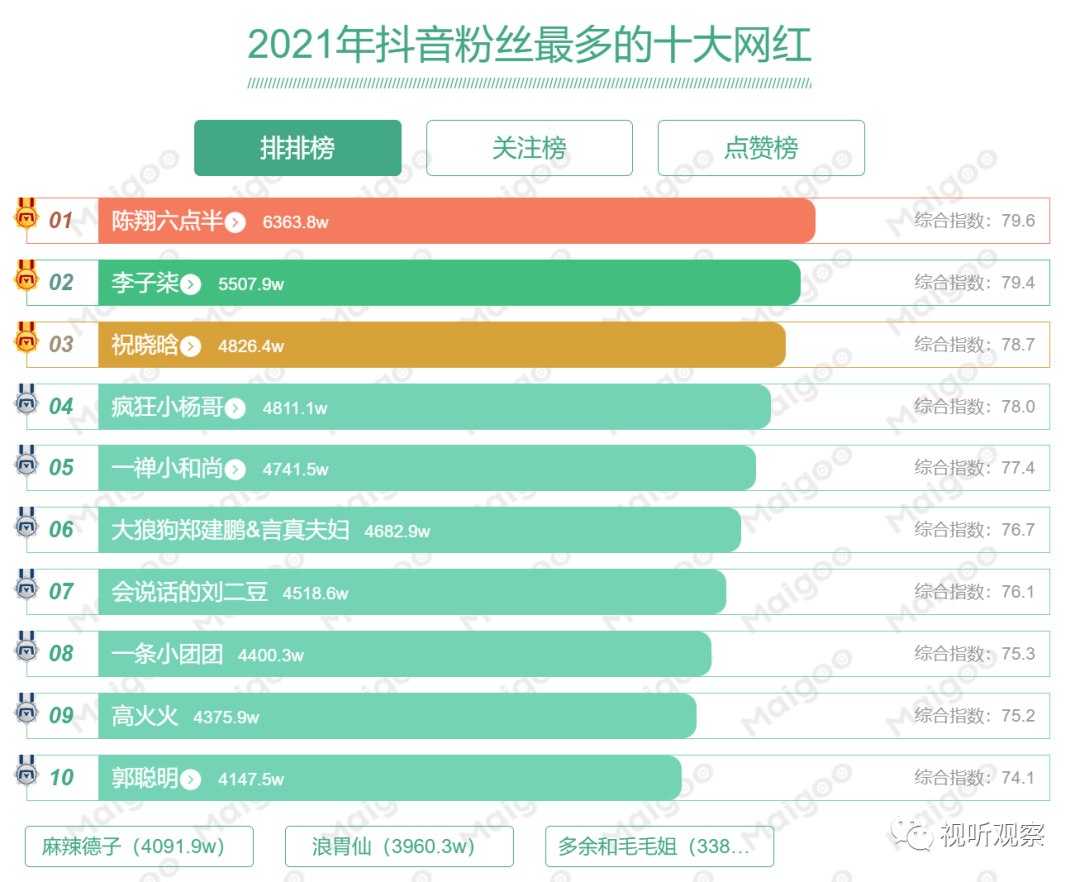Click 综合指数: 76.1 text

pyautogui.click(x=975, y=591)
